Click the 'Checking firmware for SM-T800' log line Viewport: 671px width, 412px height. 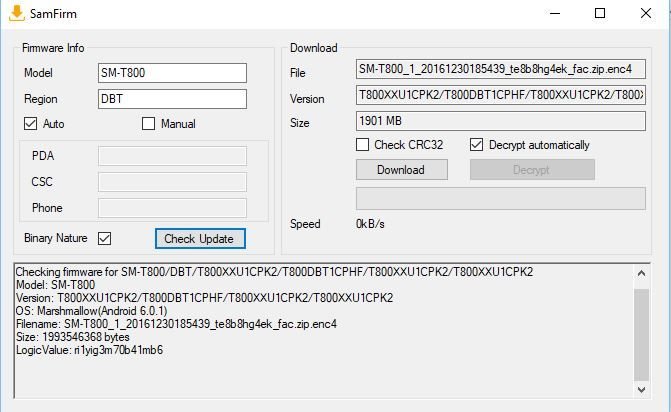pyautogui.click(x=274, y=272)
